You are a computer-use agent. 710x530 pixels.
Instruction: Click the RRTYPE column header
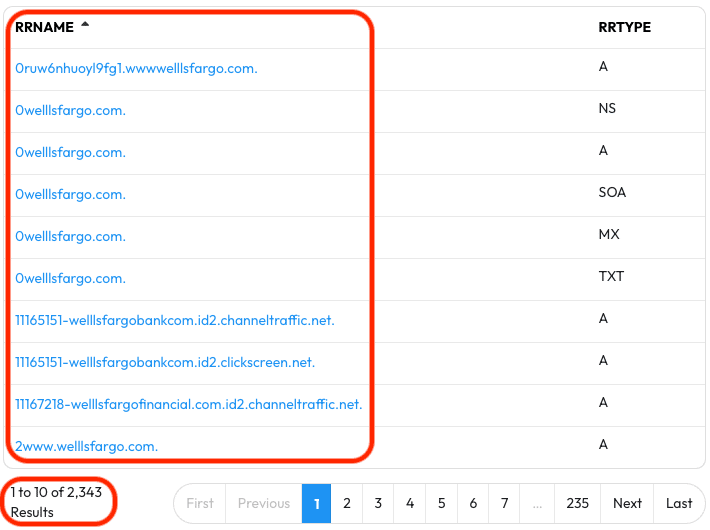[x=624, y=27]
